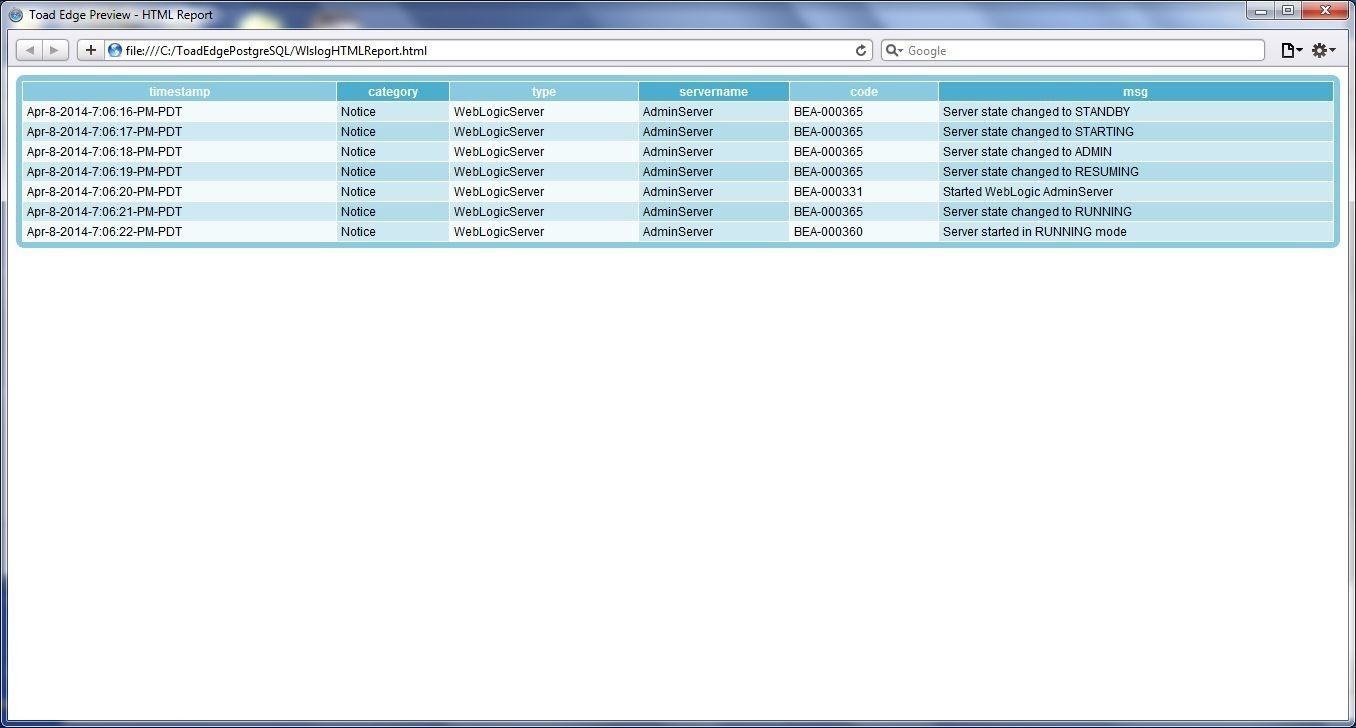
Task: Click AdminServer in the 7:06:22 row
Action: click(x=678, y=232)
